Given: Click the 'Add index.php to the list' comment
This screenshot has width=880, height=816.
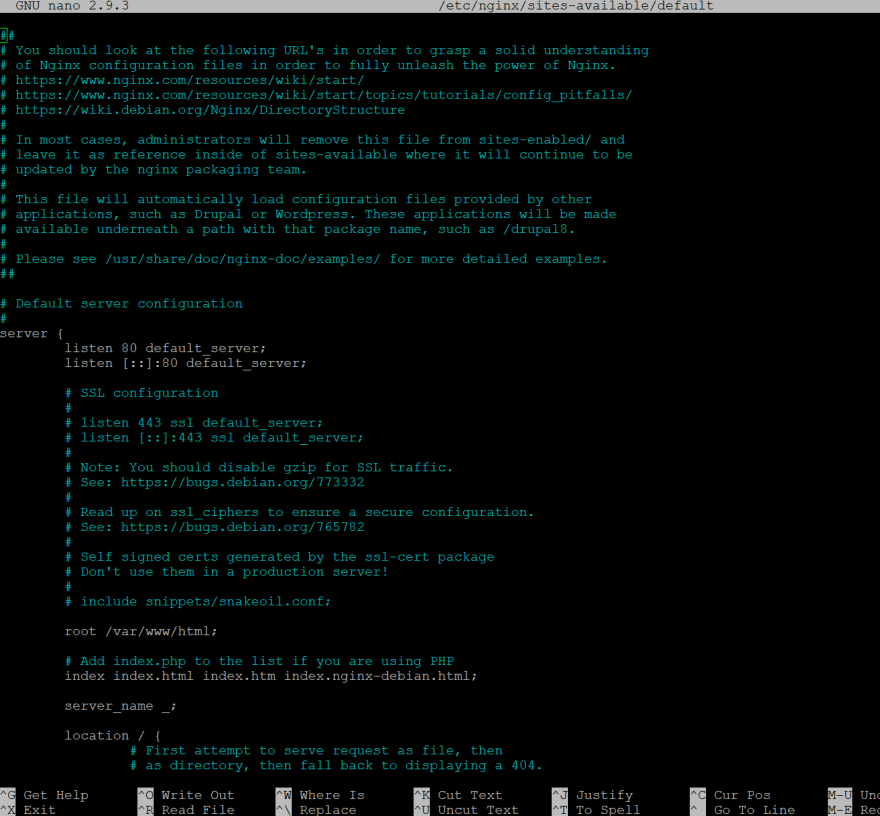Looking at the screenshot, I should pos(259,661).
